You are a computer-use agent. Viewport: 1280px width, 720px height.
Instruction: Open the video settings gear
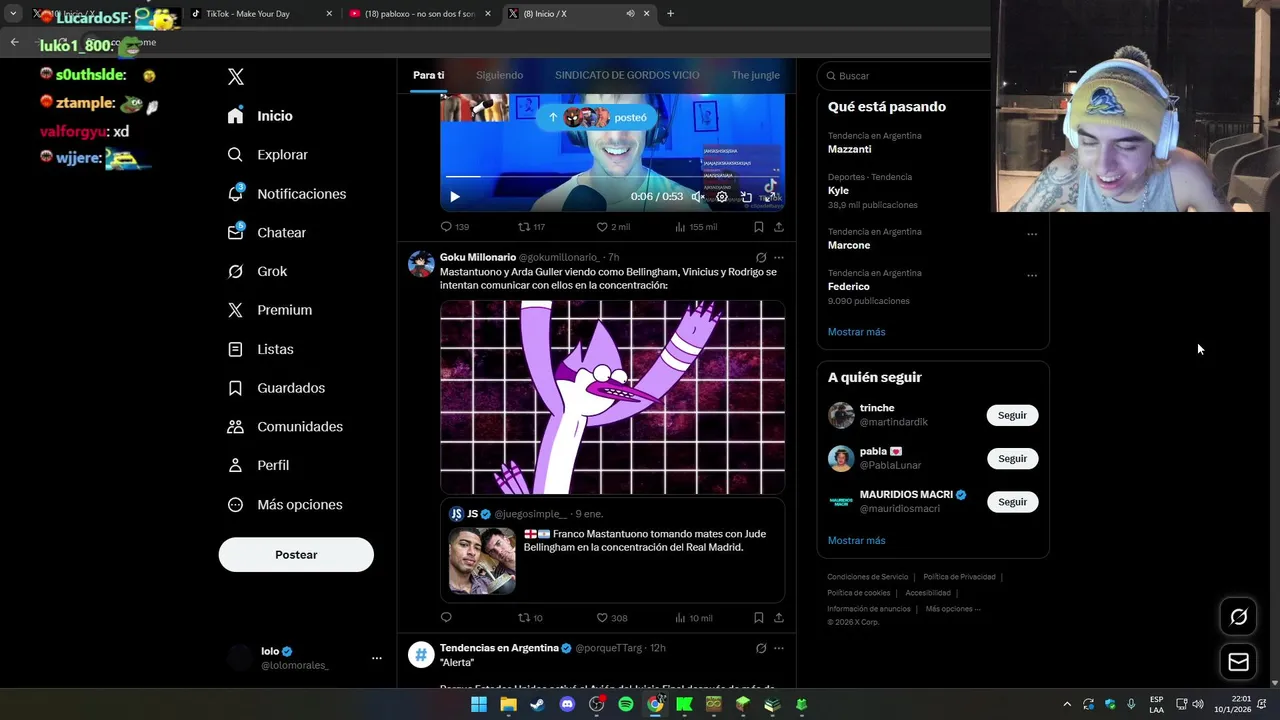tap(722, 197)
